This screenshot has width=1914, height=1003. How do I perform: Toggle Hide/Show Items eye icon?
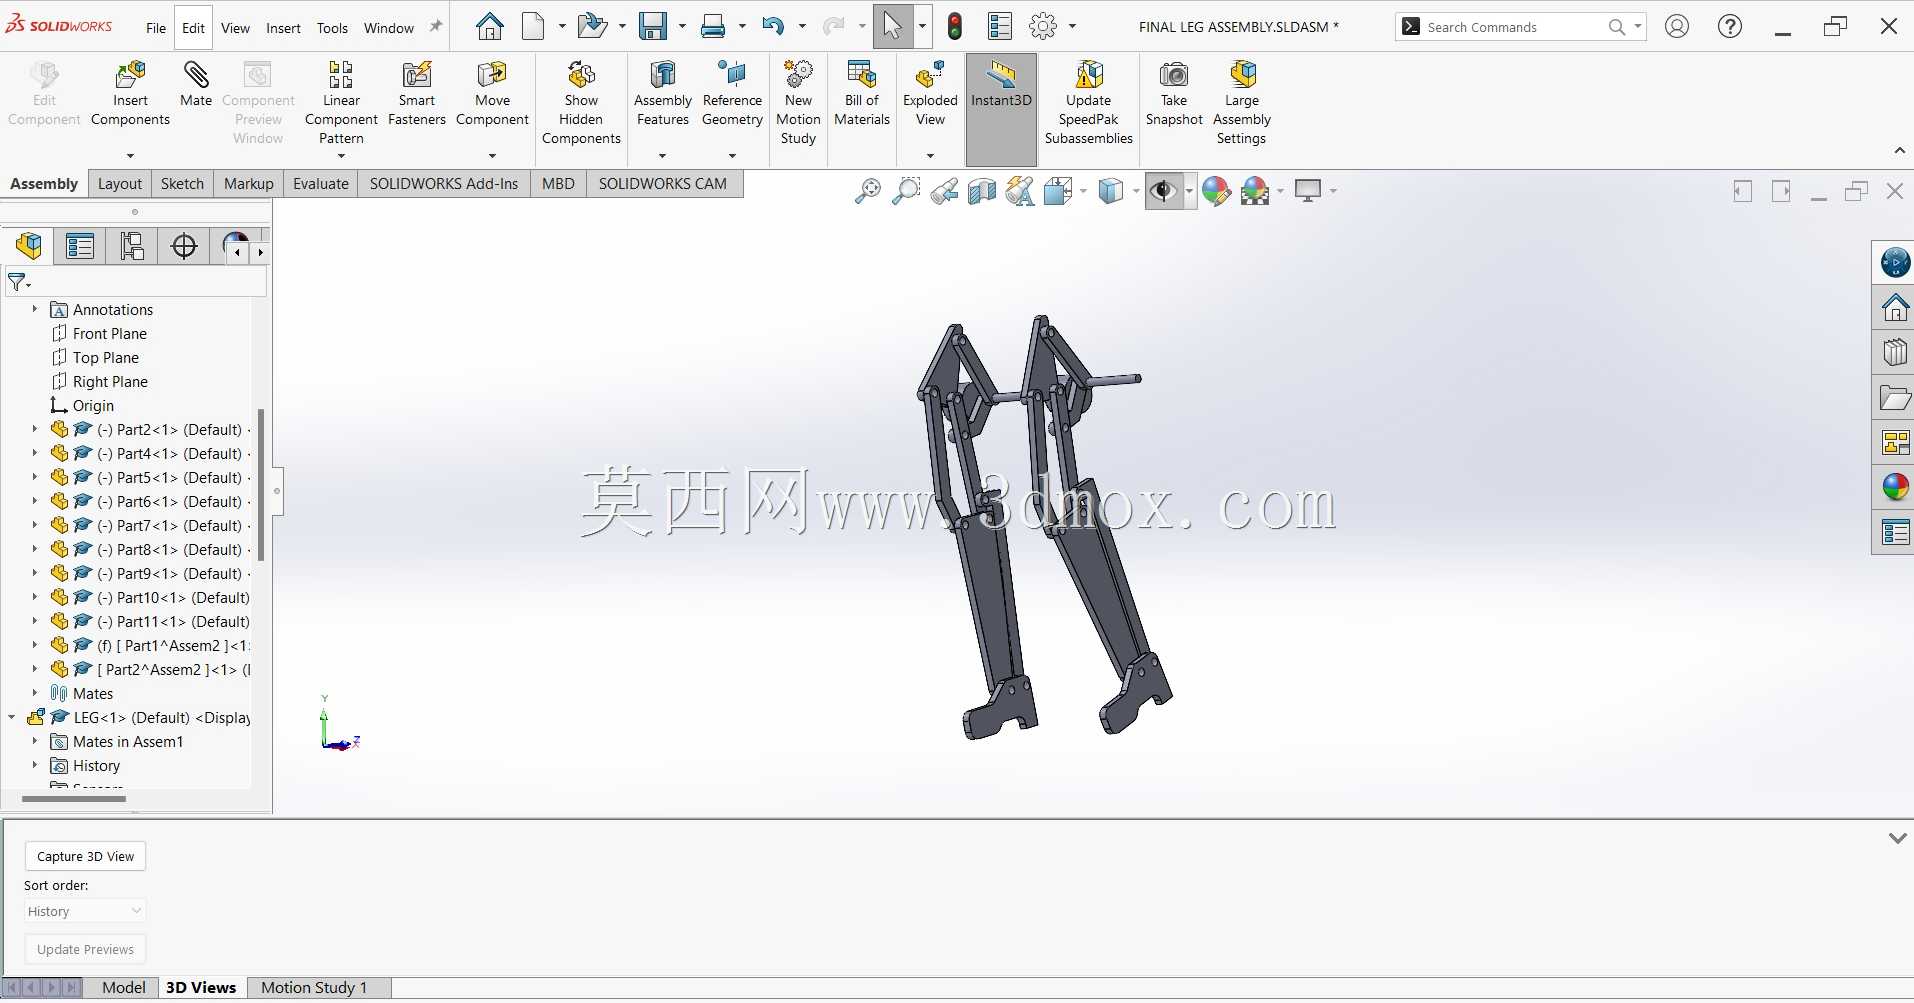(x=1162, y=191)
